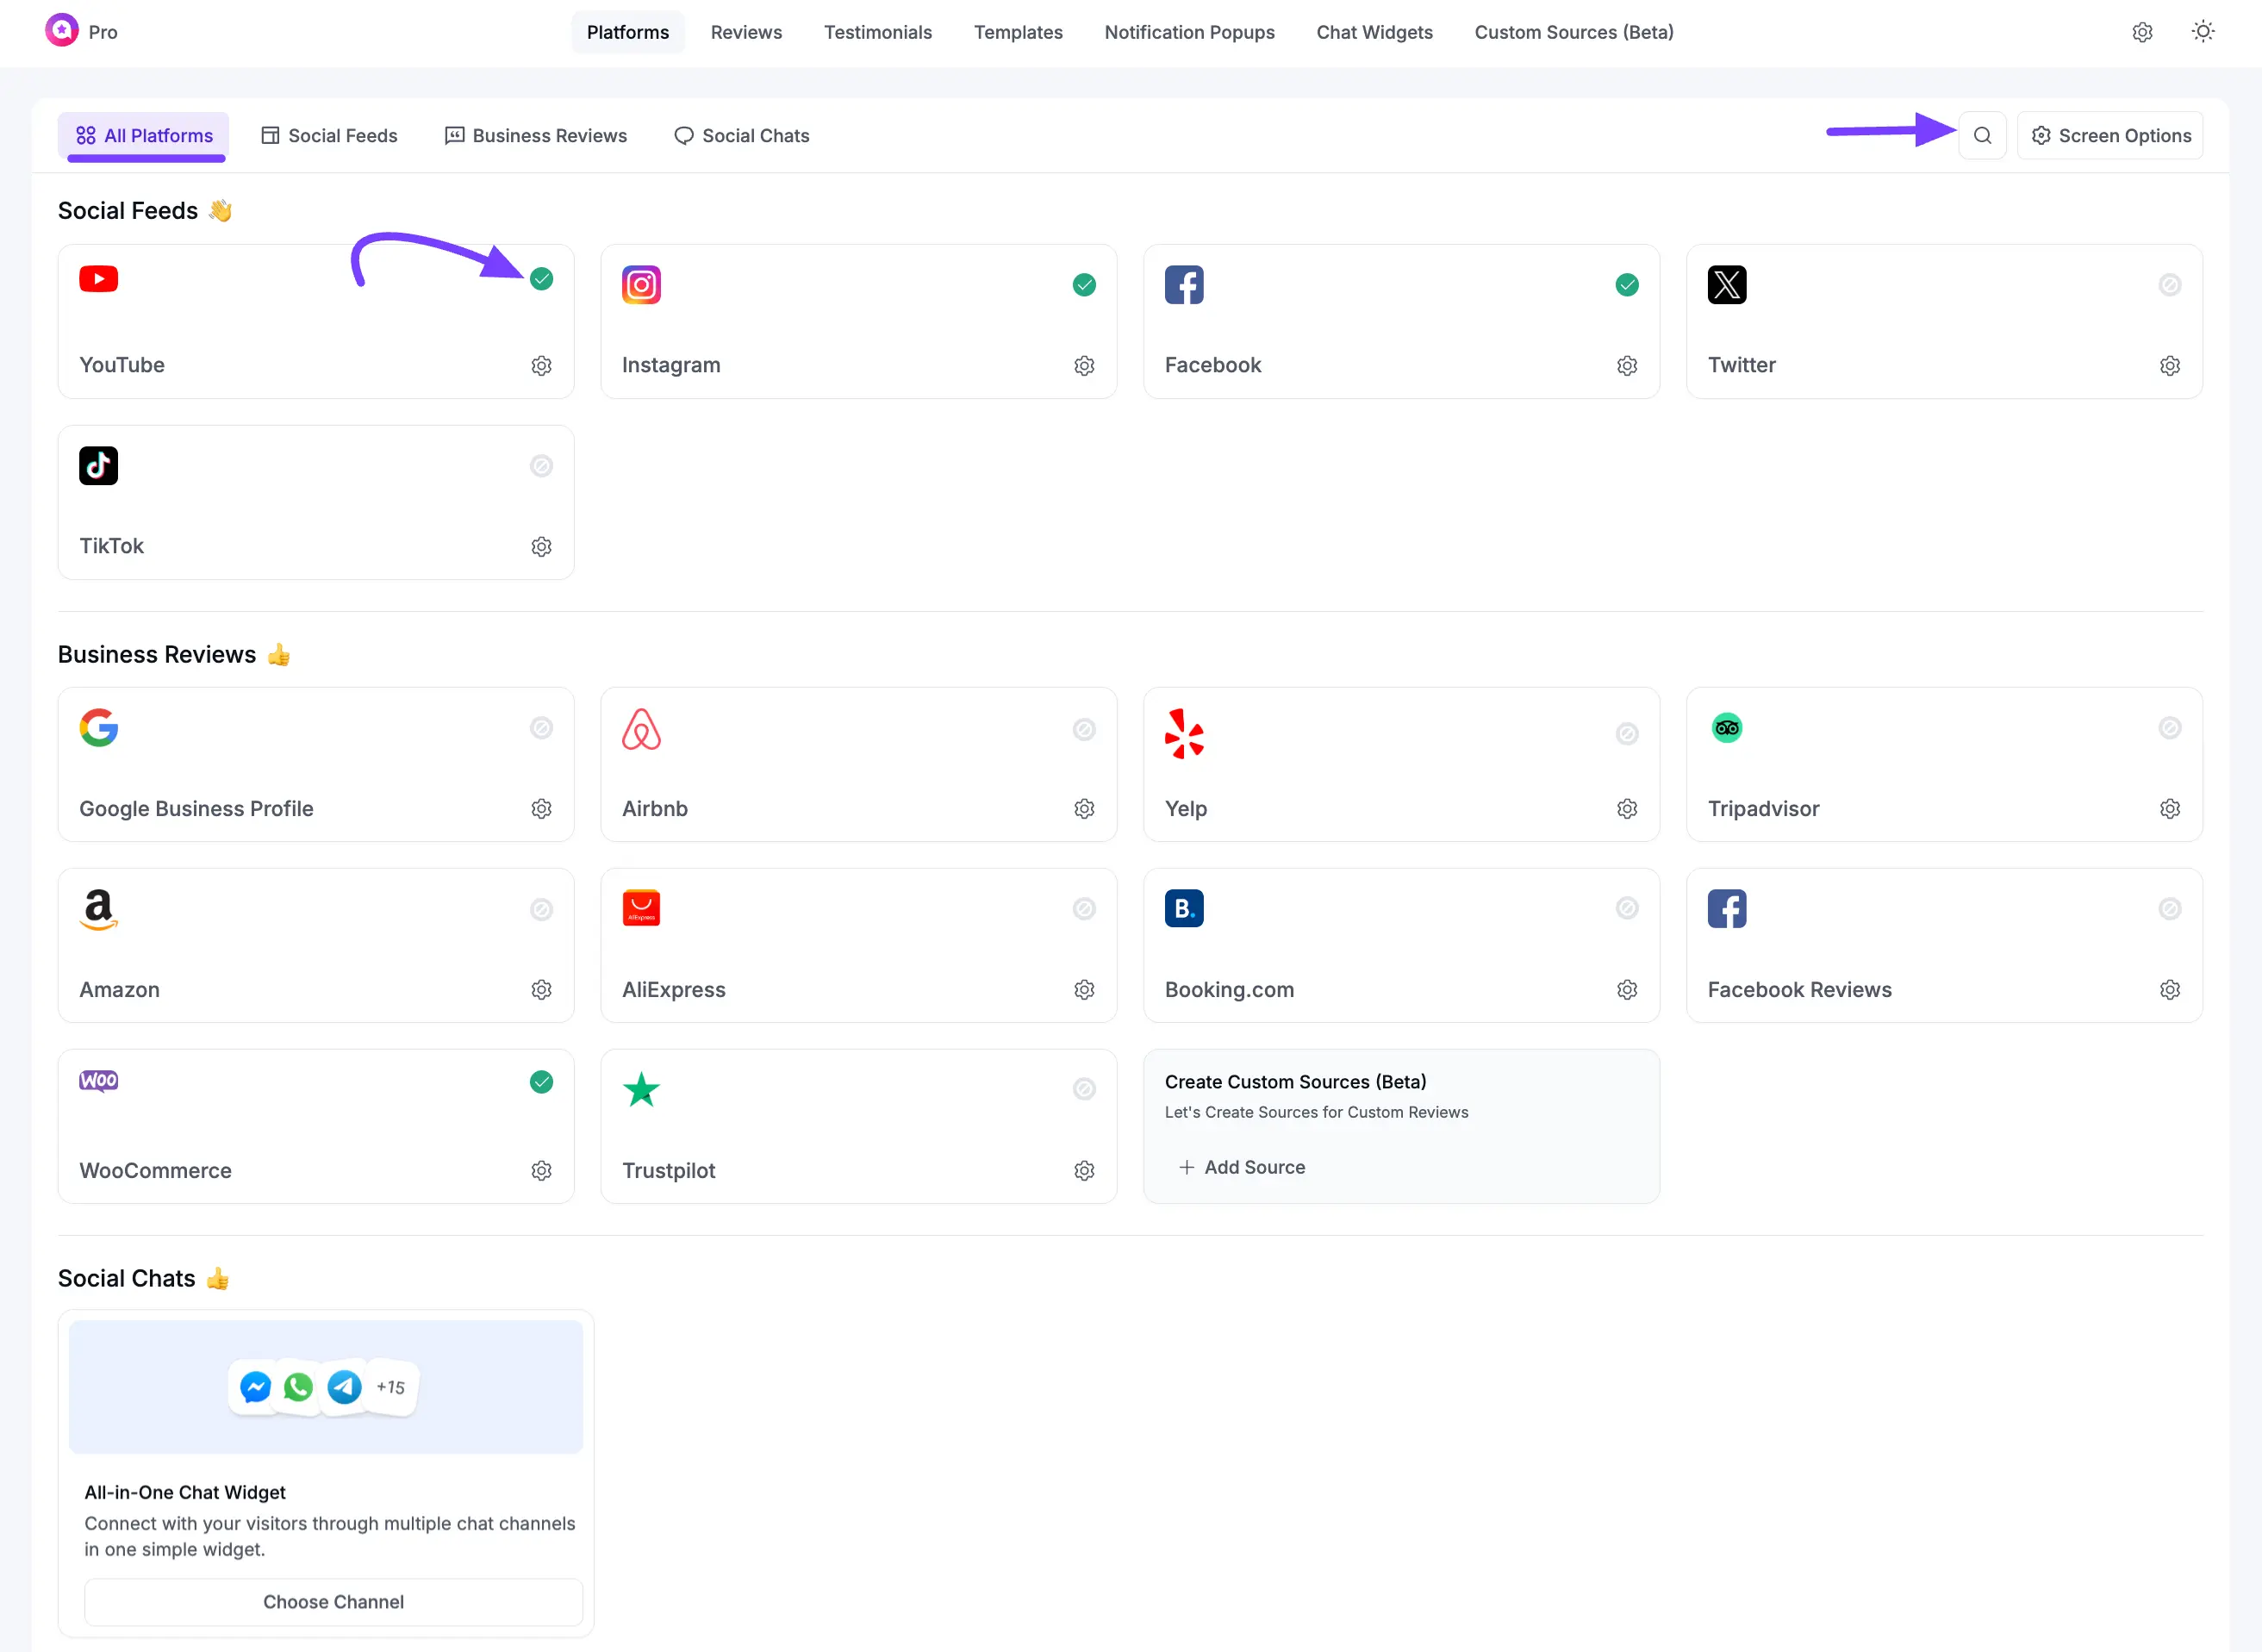Expand Screen Options panel
This screenshot has height=1652, width=2262.
2110,135
